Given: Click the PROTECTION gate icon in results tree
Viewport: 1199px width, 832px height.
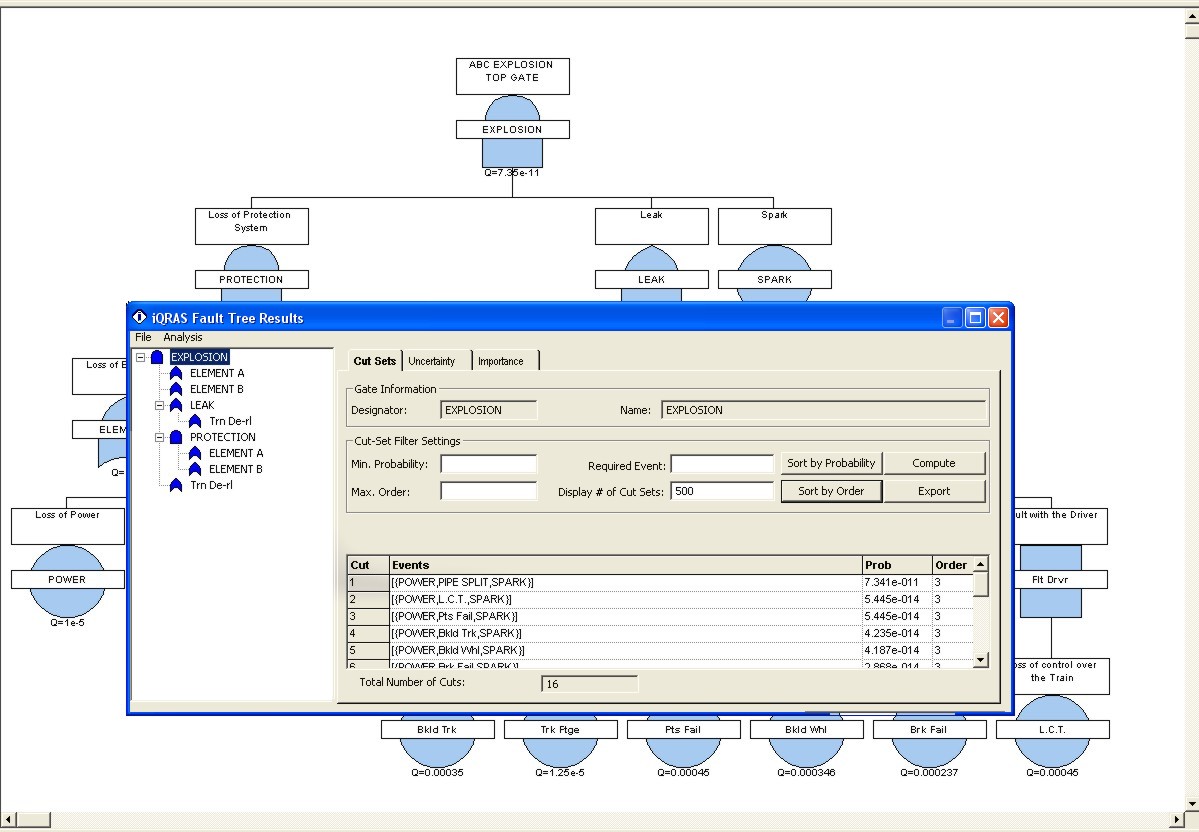Looking at the screenshot, I should pos(176,437).
